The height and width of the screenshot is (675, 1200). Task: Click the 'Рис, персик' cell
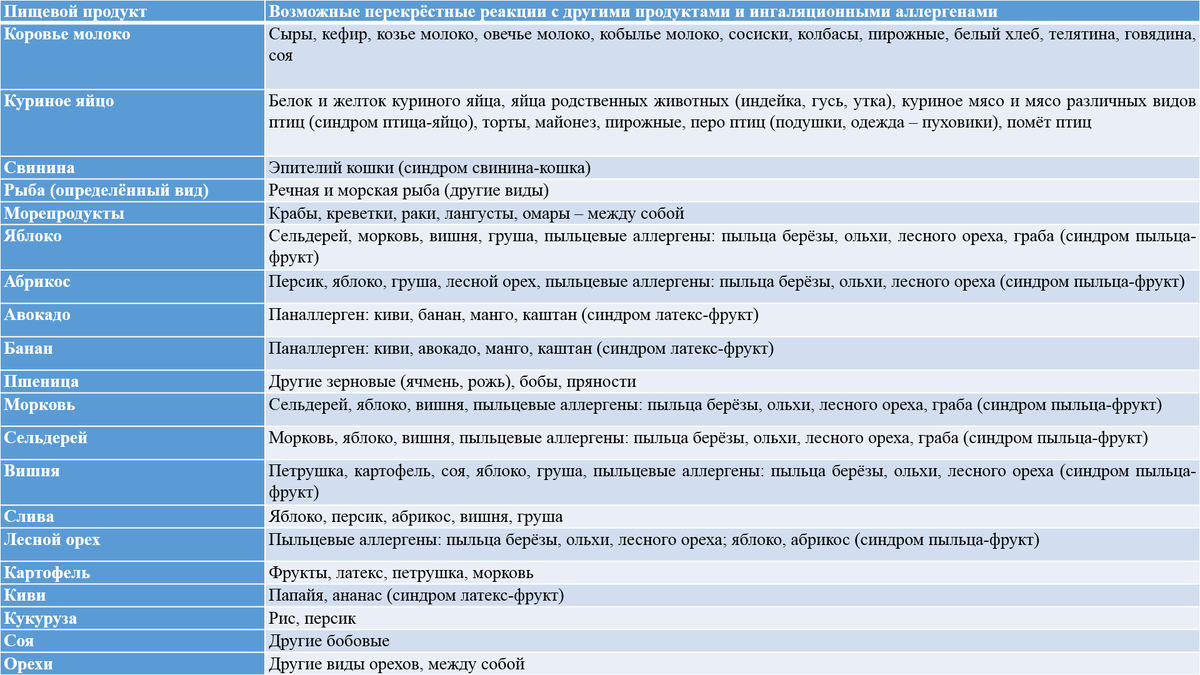pos(733,619)
